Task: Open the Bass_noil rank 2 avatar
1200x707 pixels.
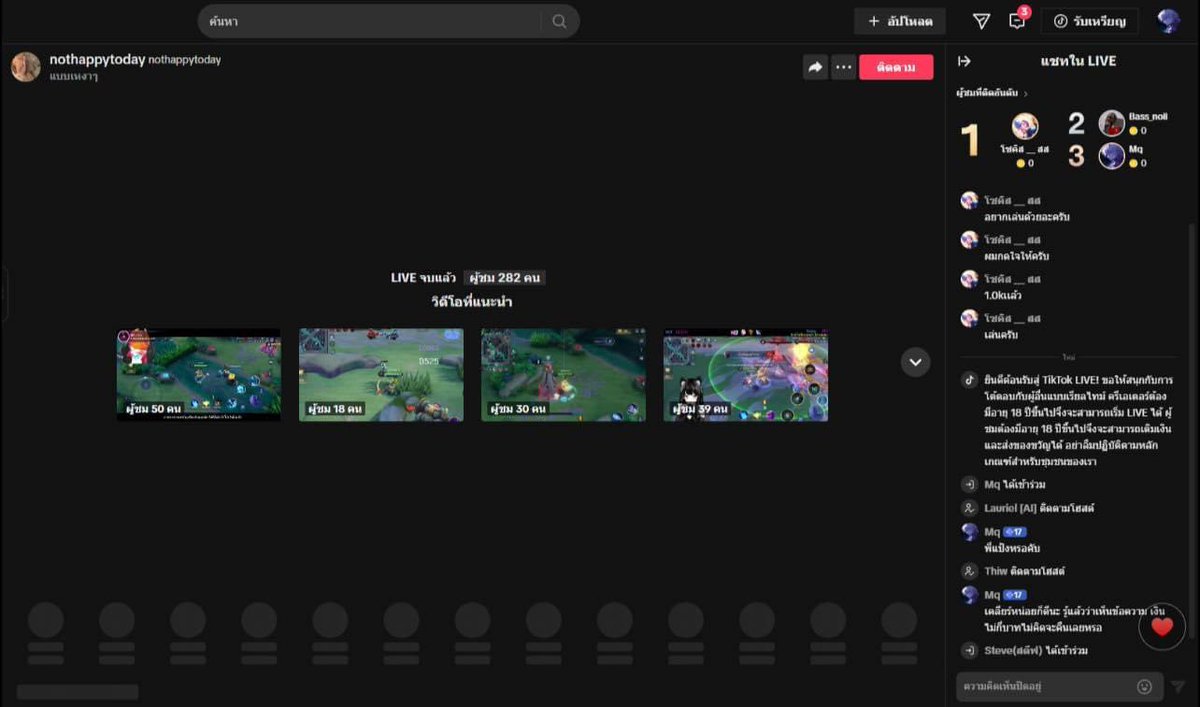Action: [x=1111, y=123]
